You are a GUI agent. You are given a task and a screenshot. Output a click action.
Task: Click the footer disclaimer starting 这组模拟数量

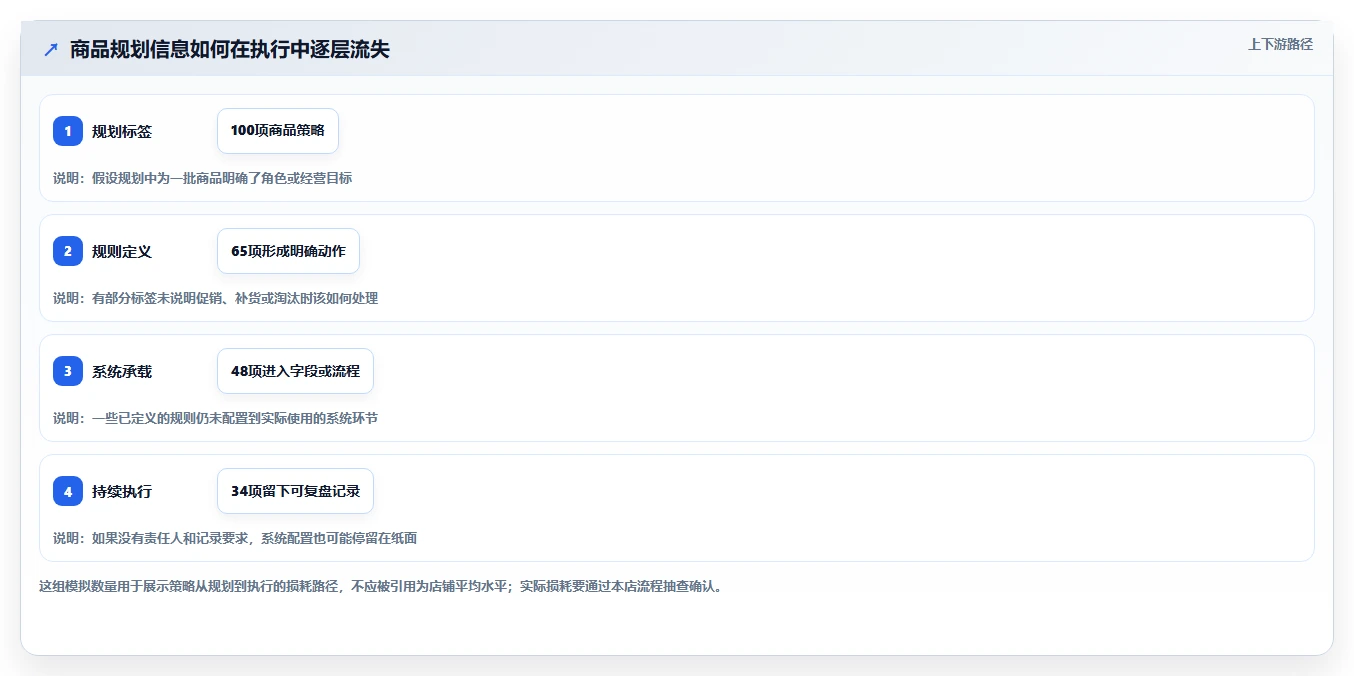point(380,587)
